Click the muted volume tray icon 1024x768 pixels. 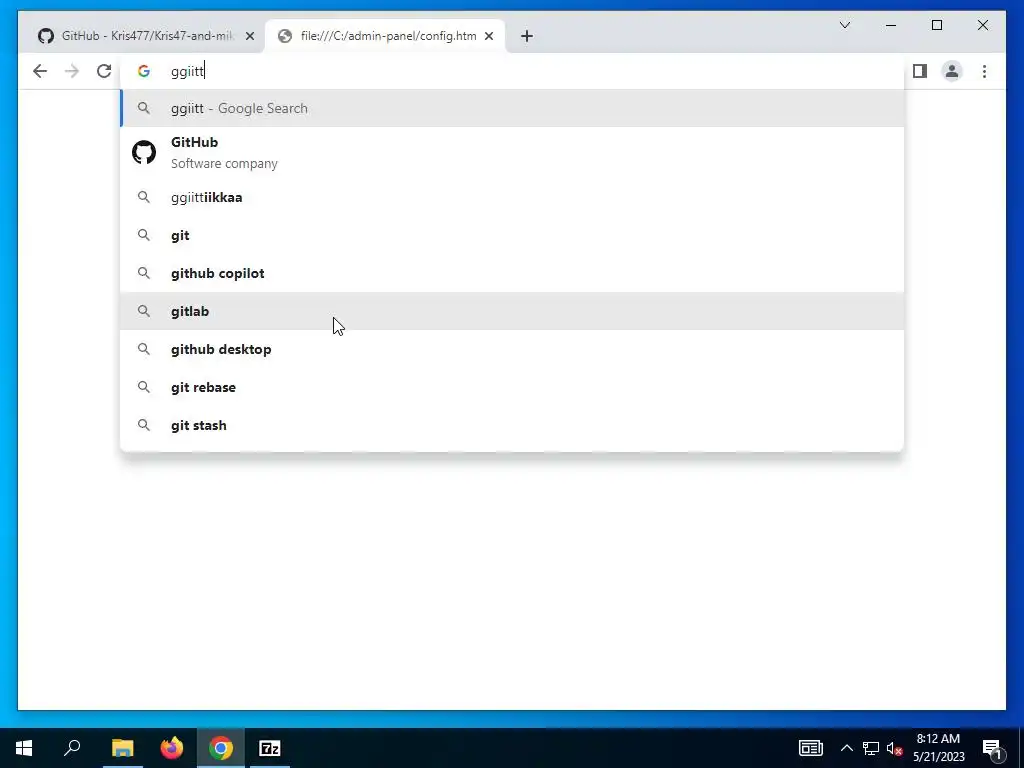(895, 748)
